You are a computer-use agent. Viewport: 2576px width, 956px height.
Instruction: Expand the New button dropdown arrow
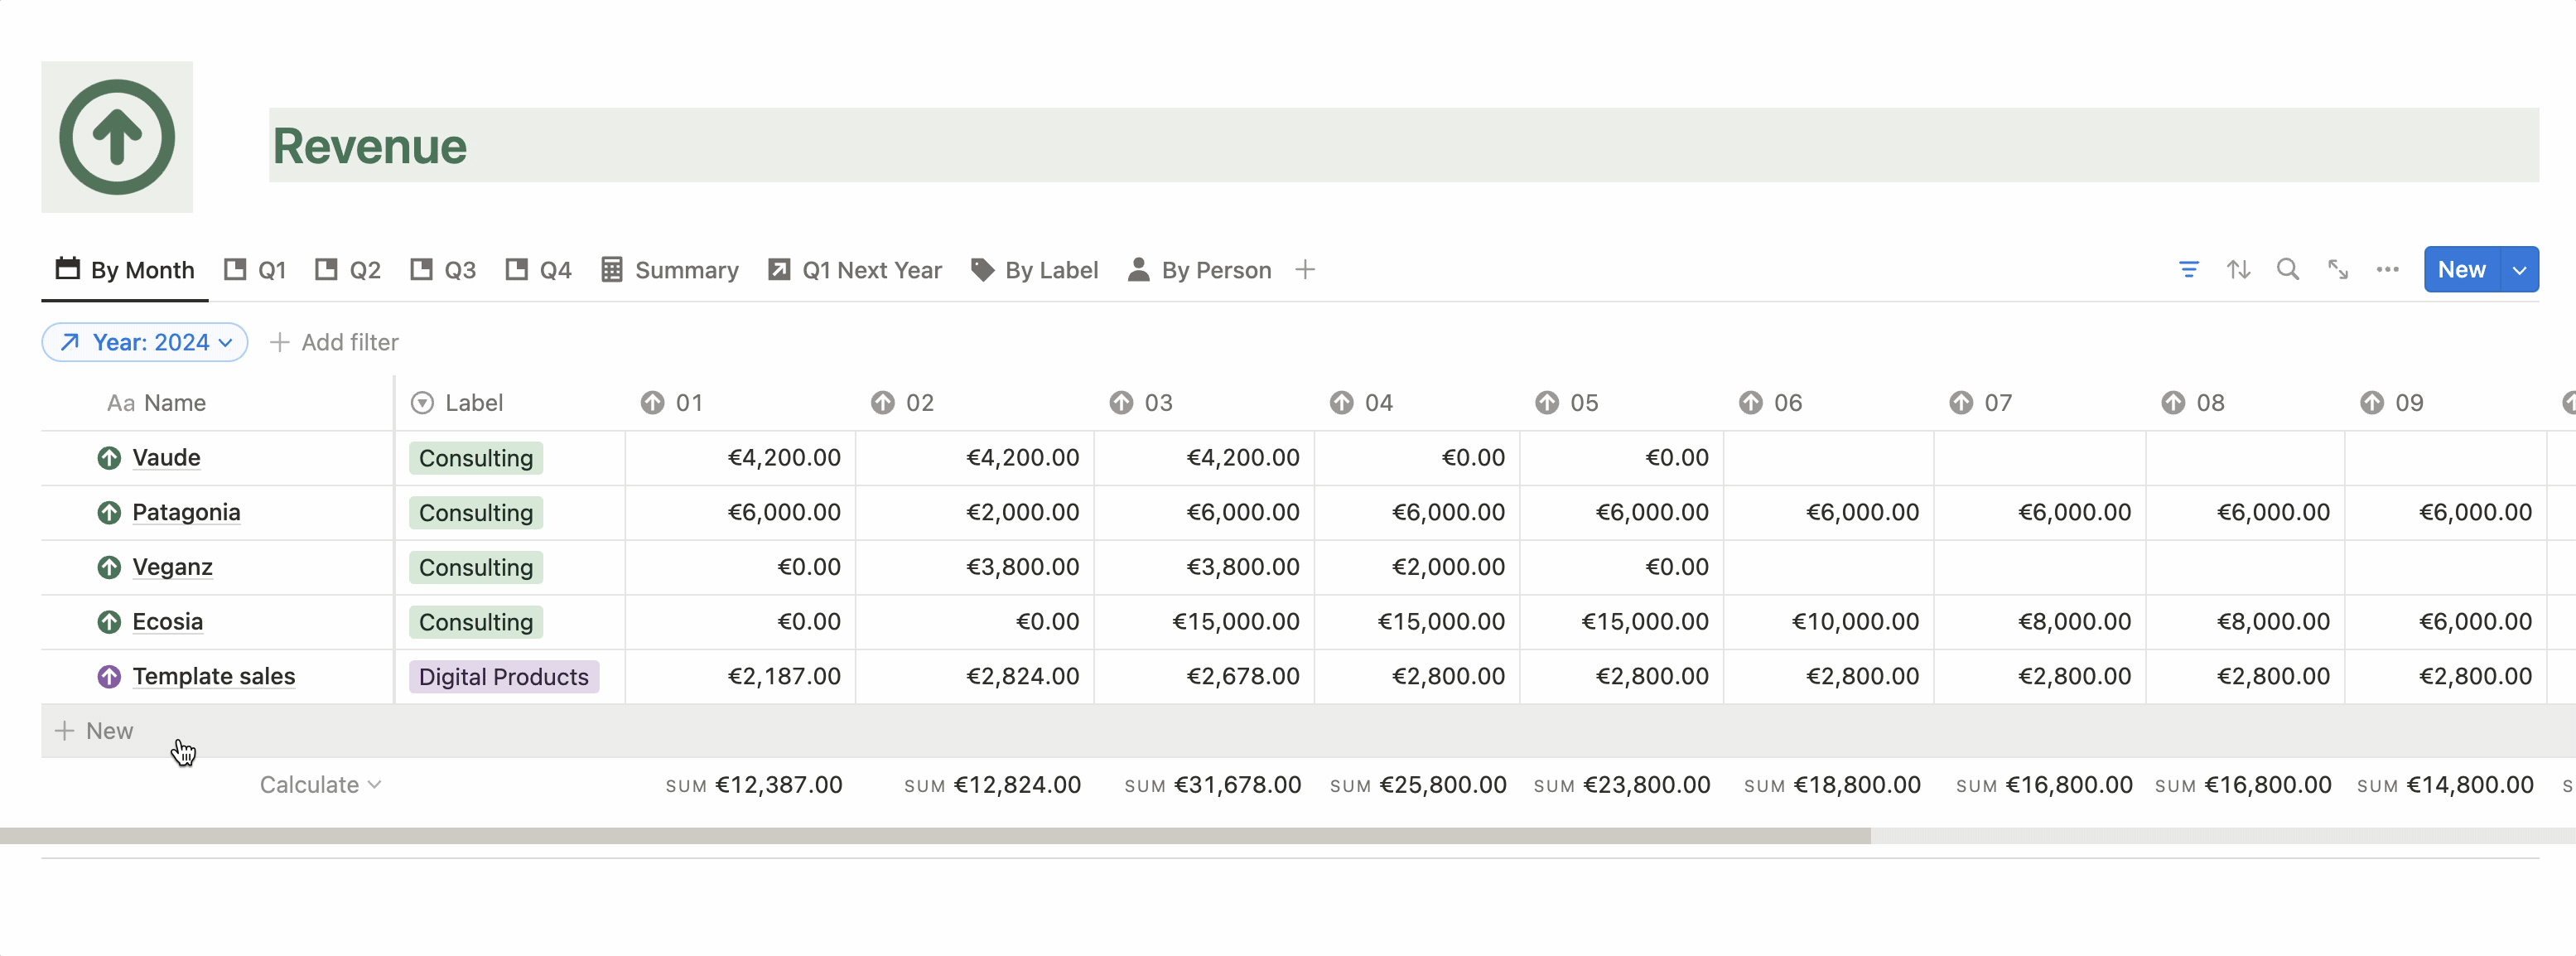tap(2519, 270)
